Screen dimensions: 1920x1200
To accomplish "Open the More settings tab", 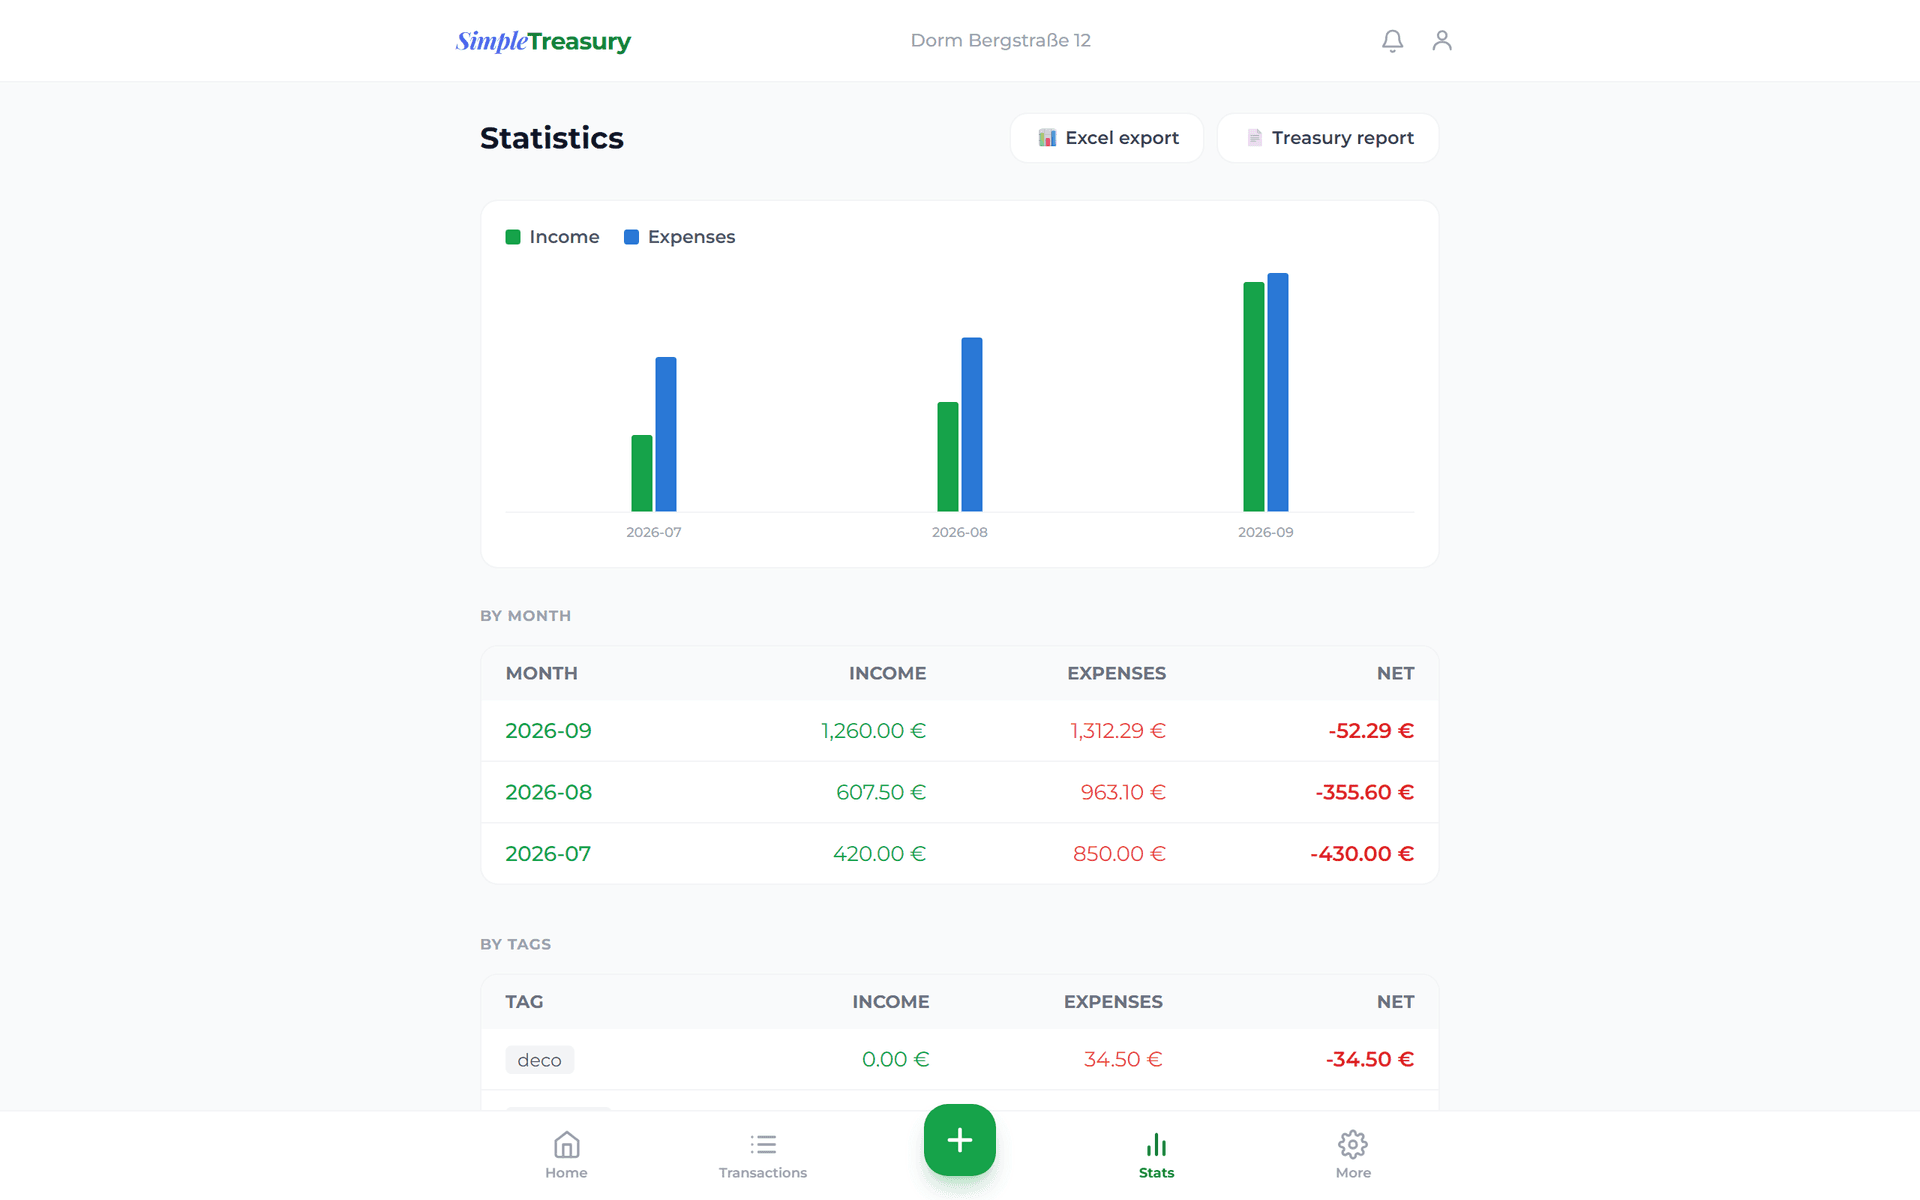I will 1353,1155.
